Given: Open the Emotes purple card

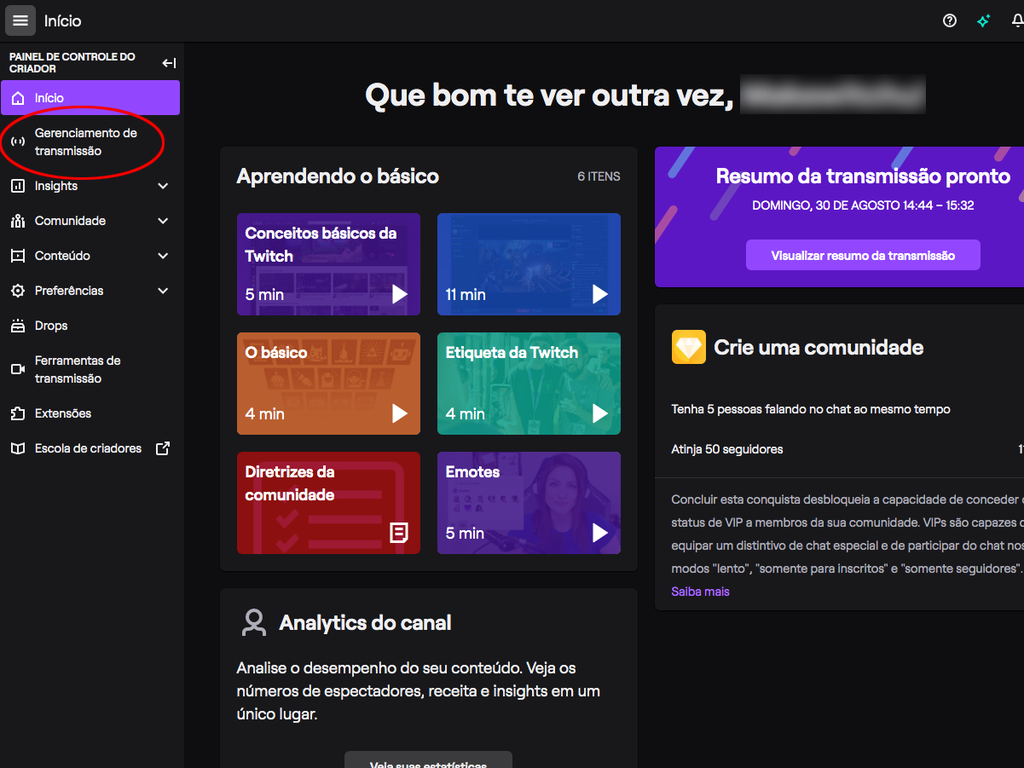Looking at the screenshot, I should pyautogui.click(x=529, y=503).
